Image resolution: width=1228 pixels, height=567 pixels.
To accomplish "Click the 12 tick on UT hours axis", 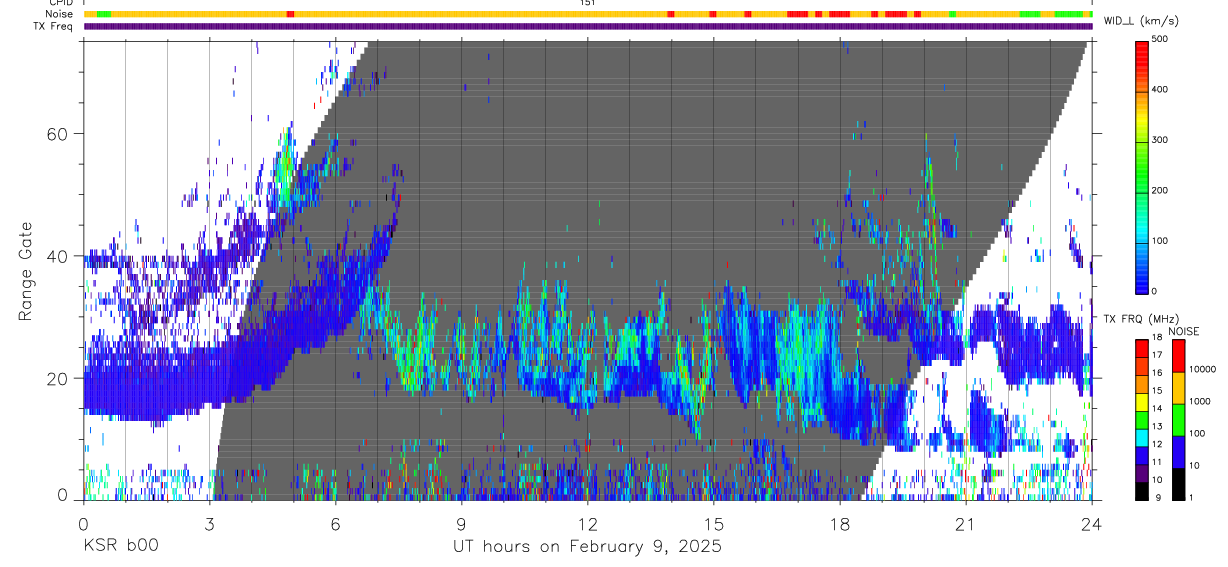I will (x=588, y=523).
